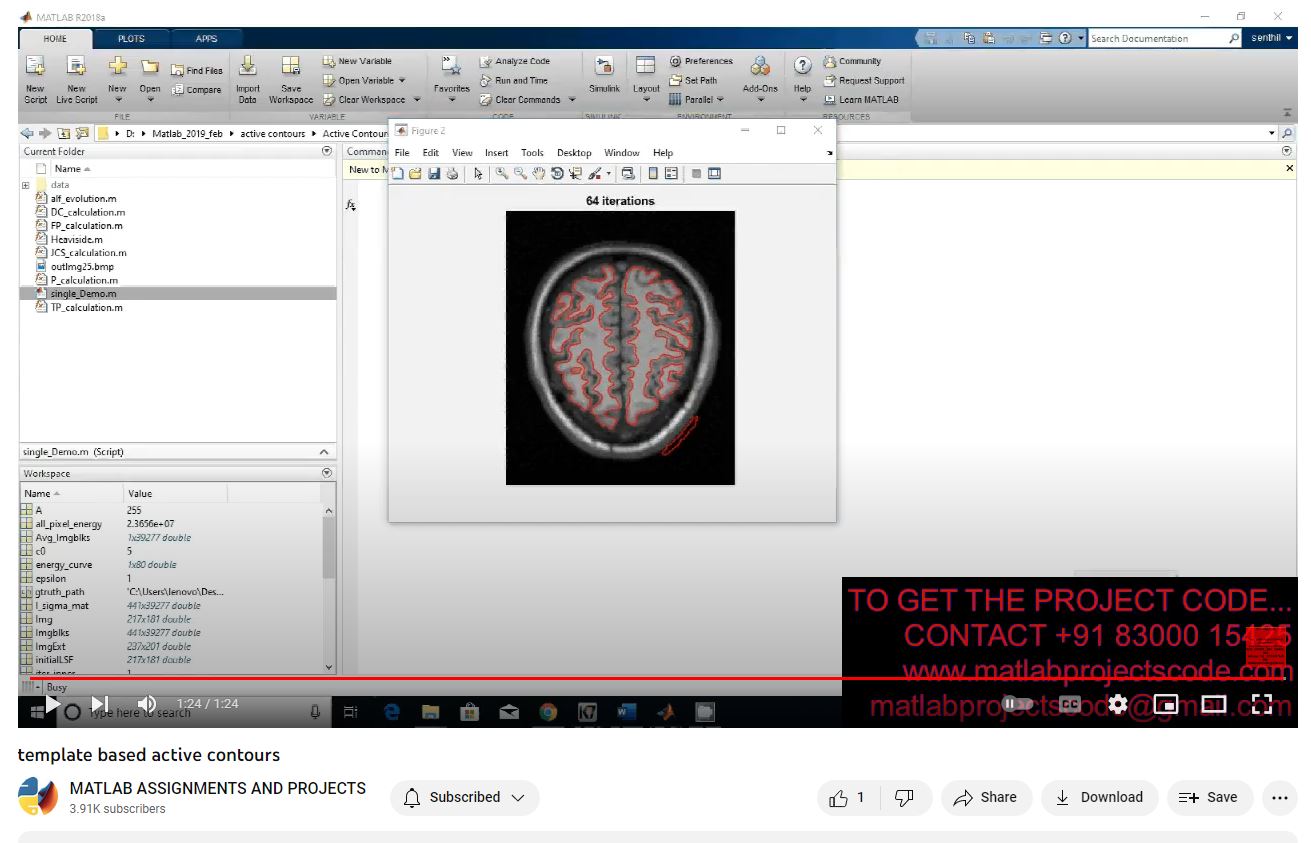1311x843 pixels.
Task: Open the Tools menu in Figure 2
Action: [x=532, y=153]
